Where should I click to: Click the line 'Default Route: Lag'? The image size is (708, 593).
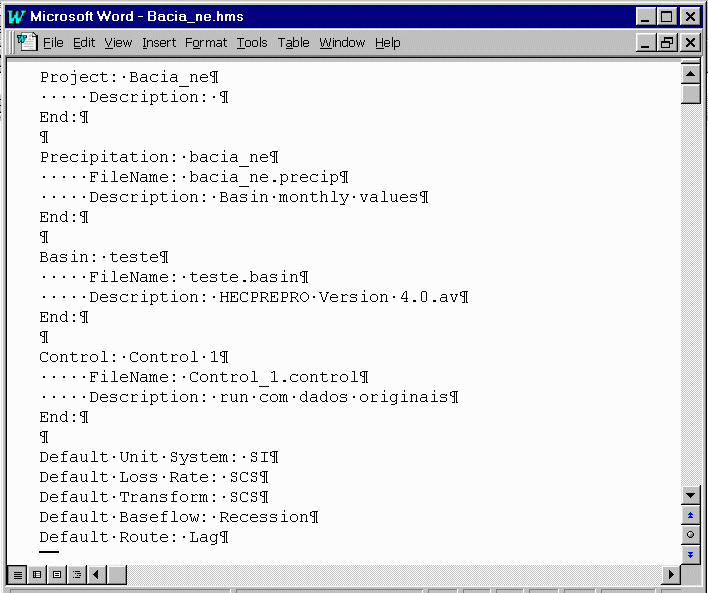pos(134,537)
